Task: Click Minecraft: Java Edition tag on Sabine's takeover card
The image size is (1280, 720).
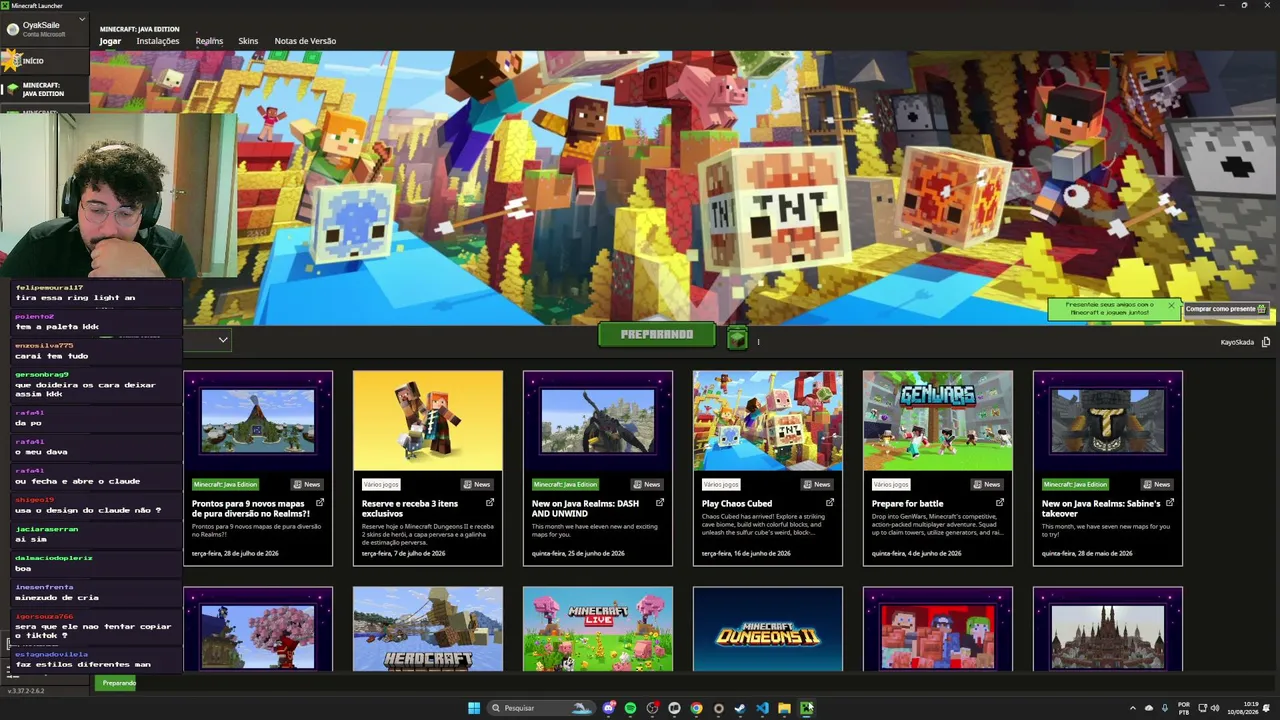Action: point(1075,484)
